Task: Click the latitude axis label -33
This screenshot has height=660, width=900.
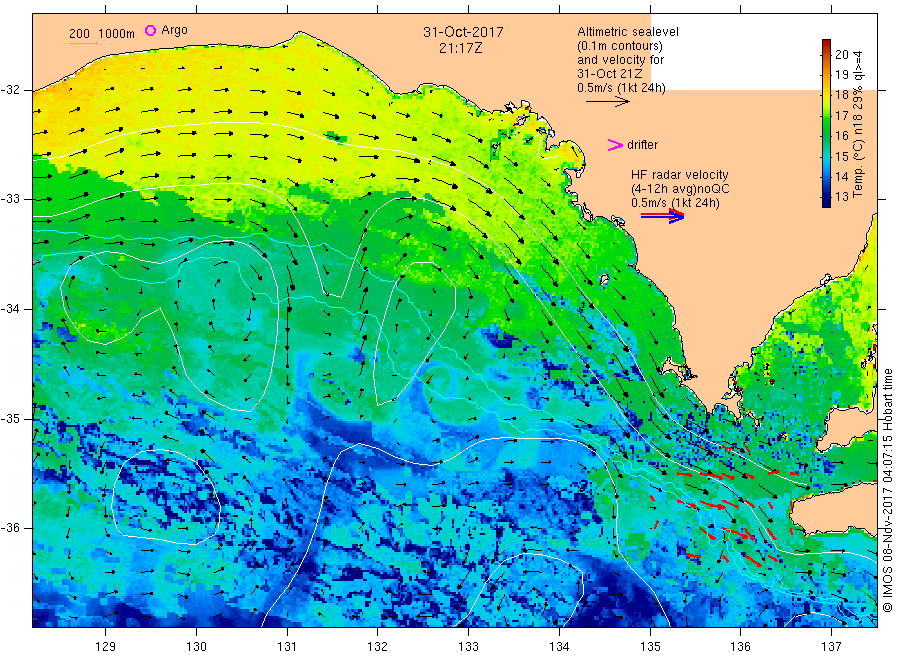Action: 10,199
